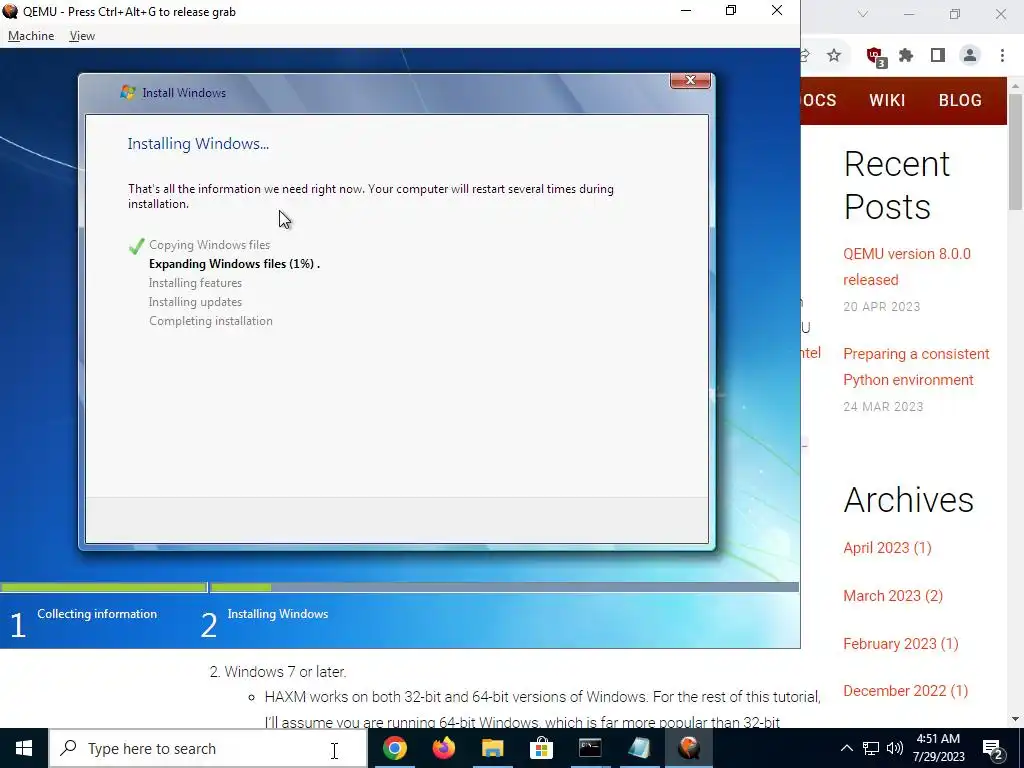1024x768 pixels.
Task: Bookmark this page with the star icon
Action: (834, 56)
